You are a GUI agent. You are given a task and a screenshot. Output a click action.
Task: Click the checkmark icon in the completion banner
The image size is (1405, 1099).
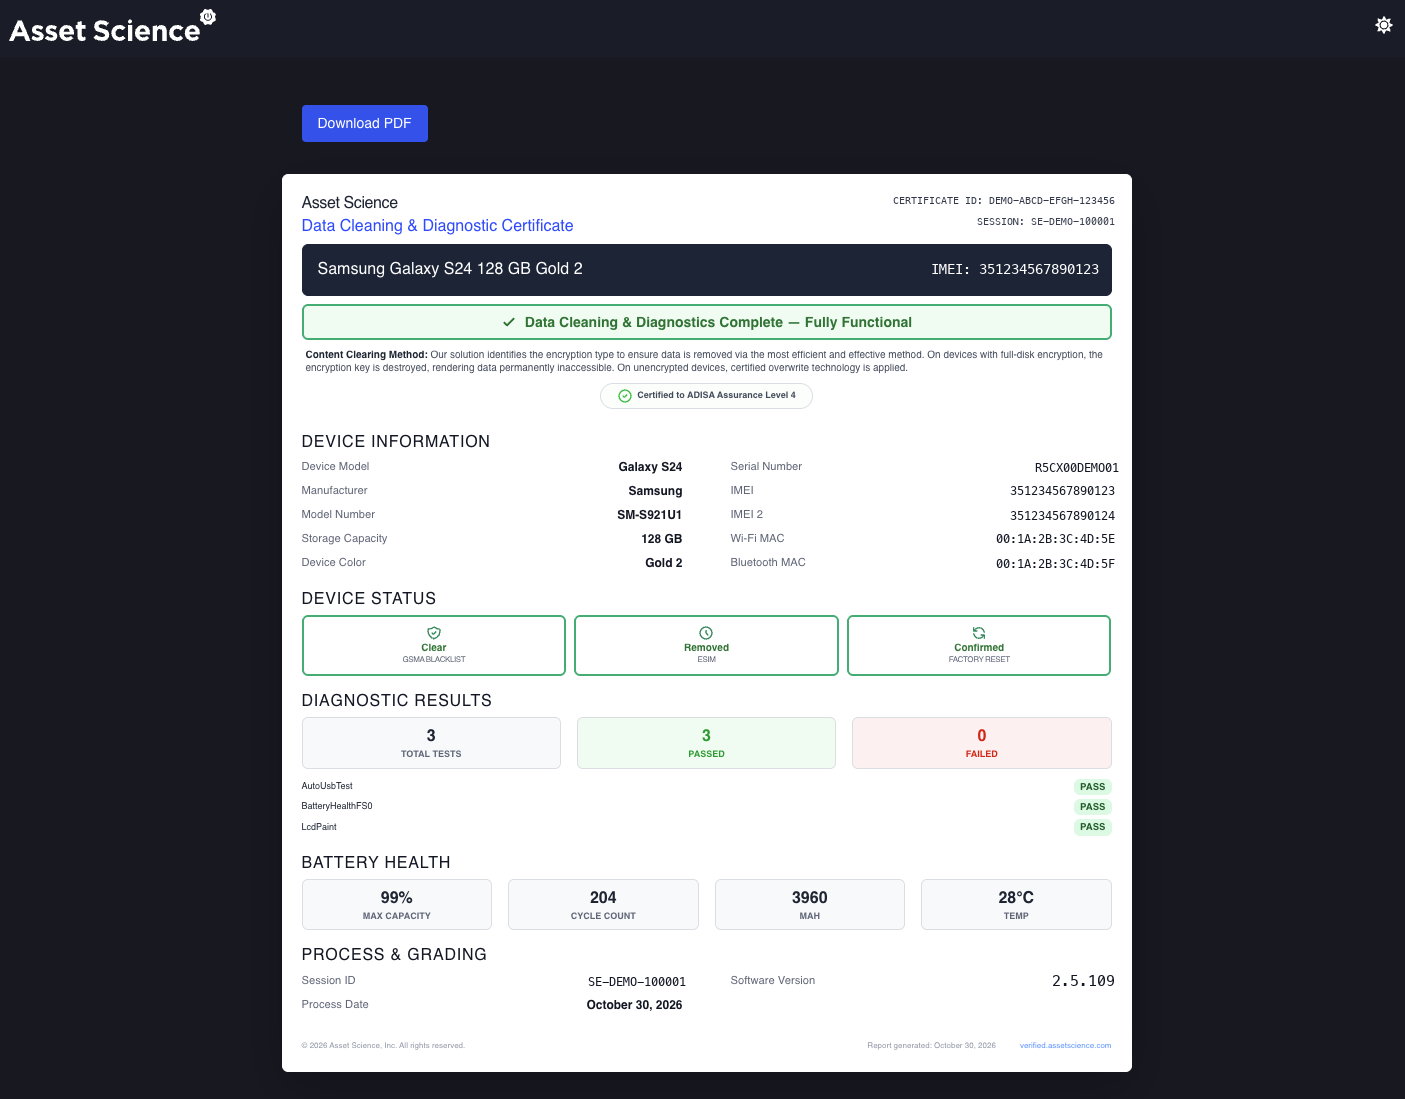point(509,322)
